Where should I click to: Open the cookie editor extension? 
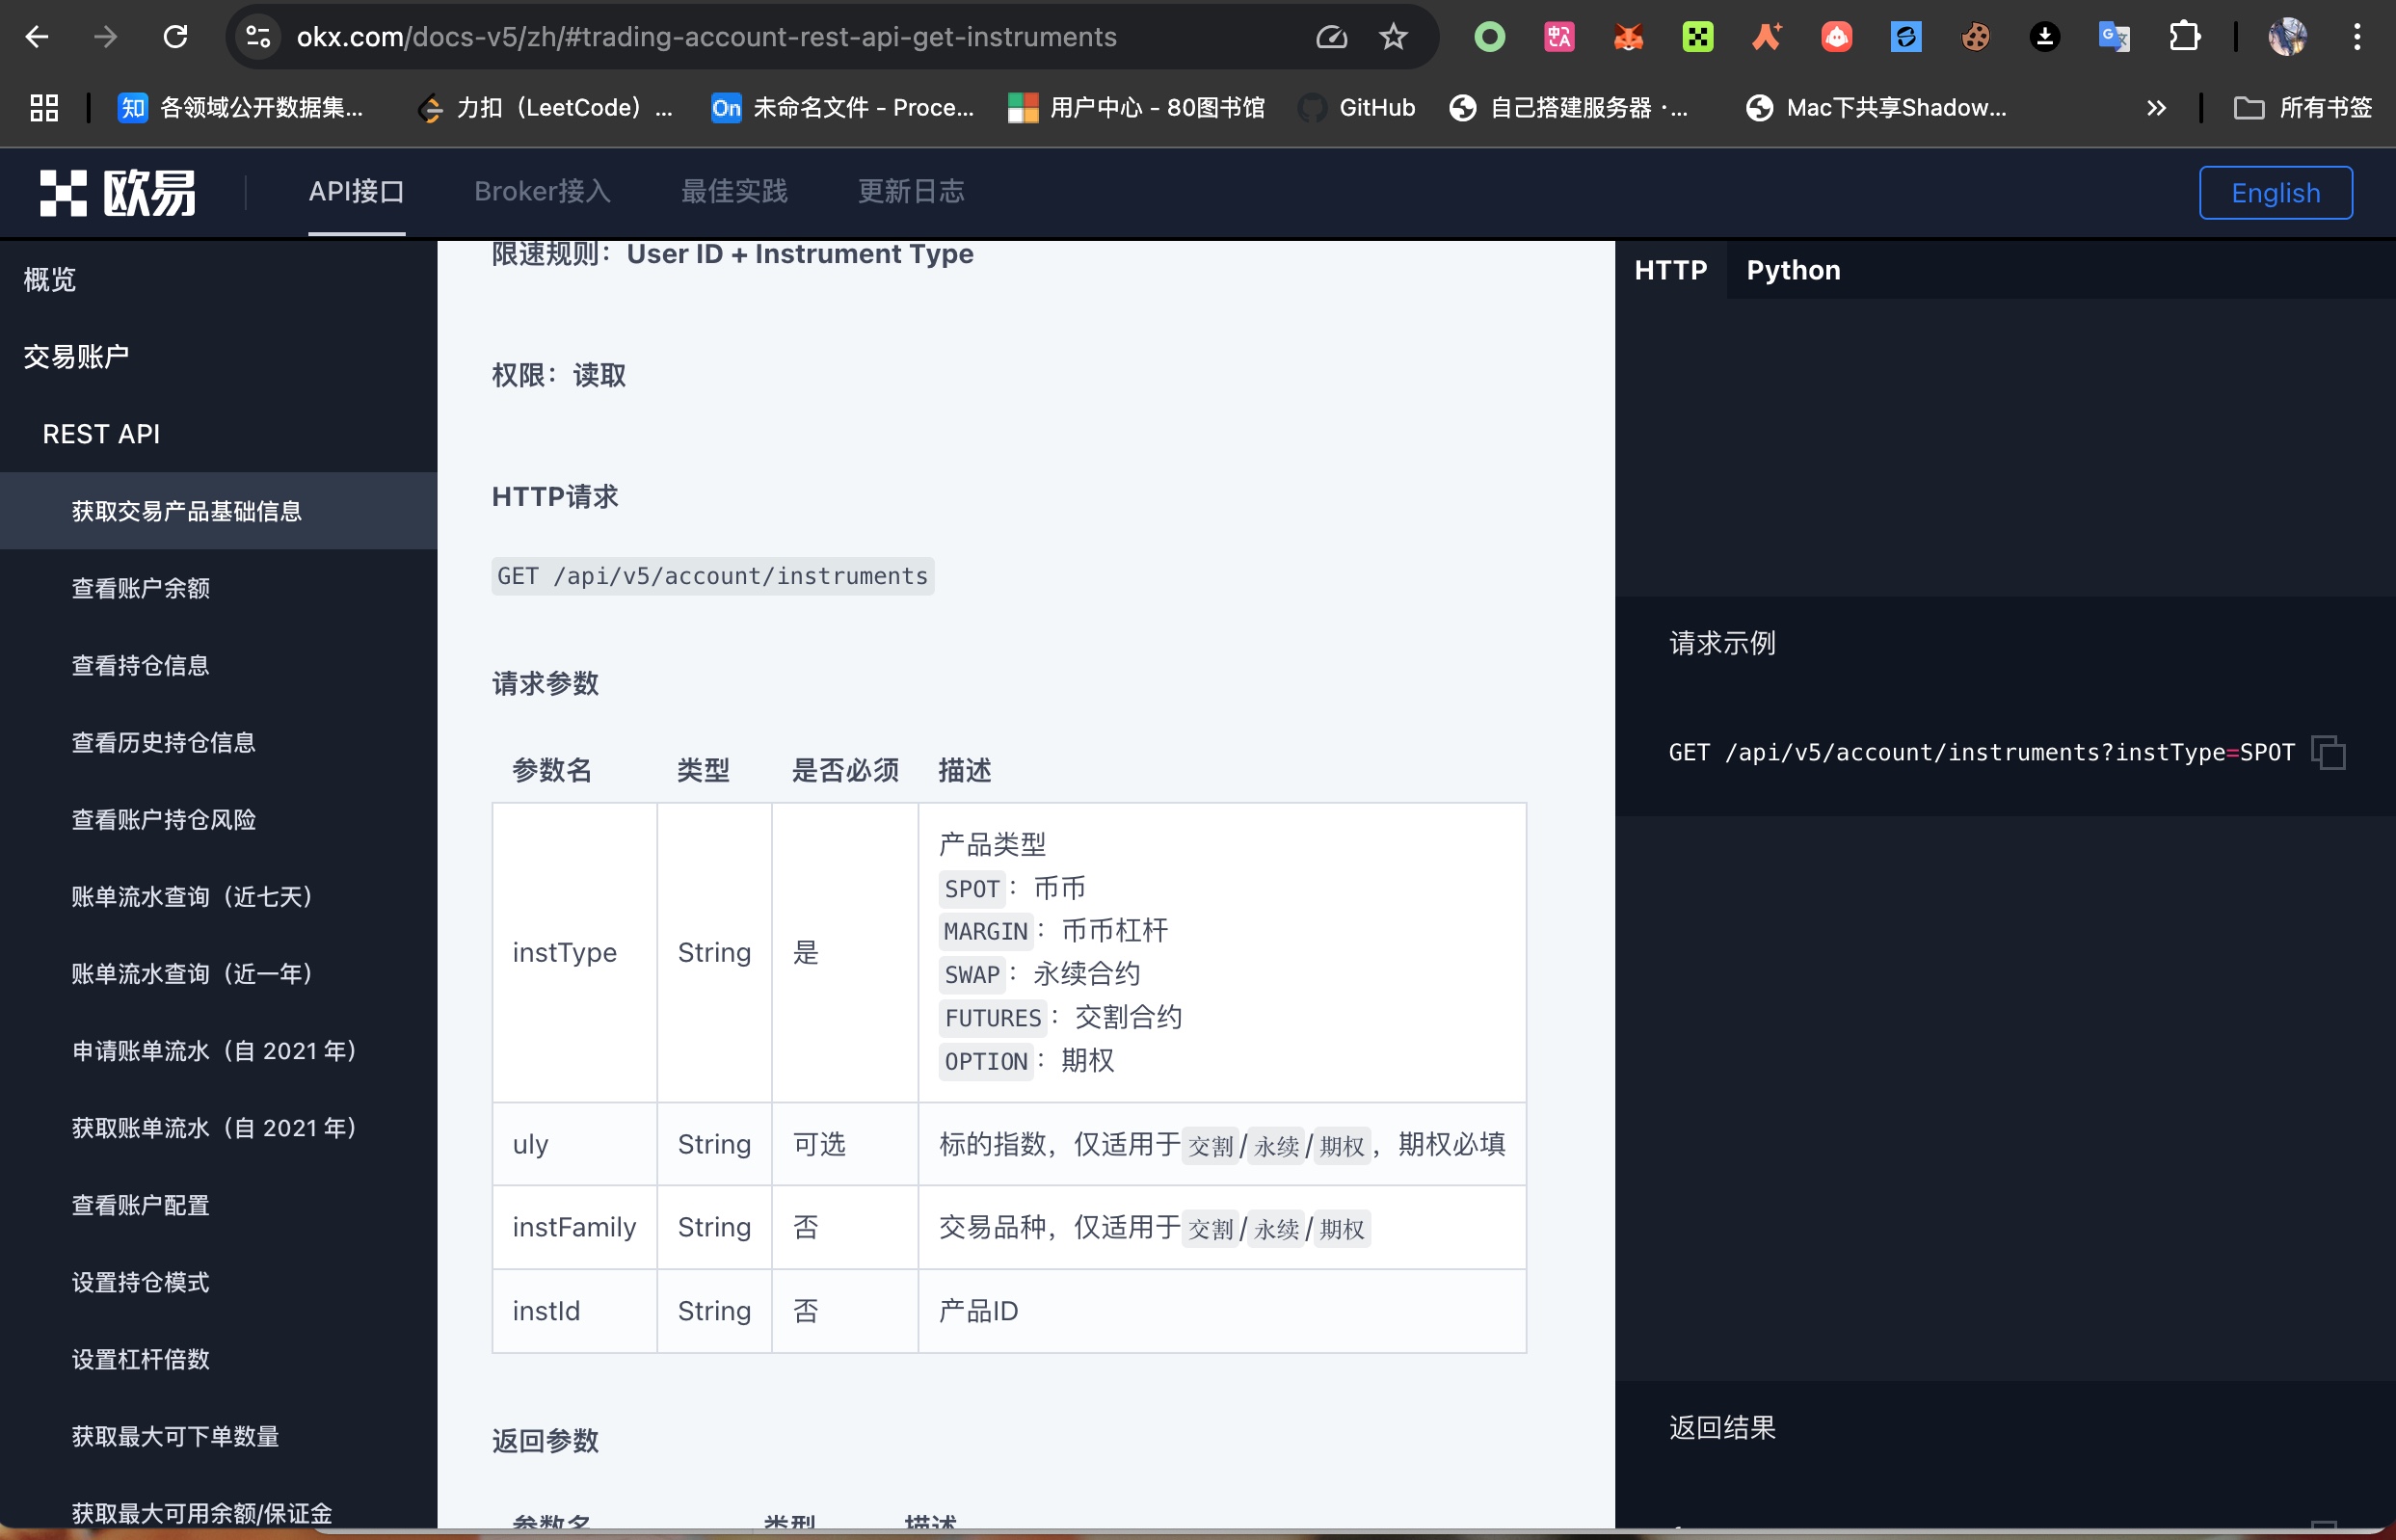tap(1975, 37)
